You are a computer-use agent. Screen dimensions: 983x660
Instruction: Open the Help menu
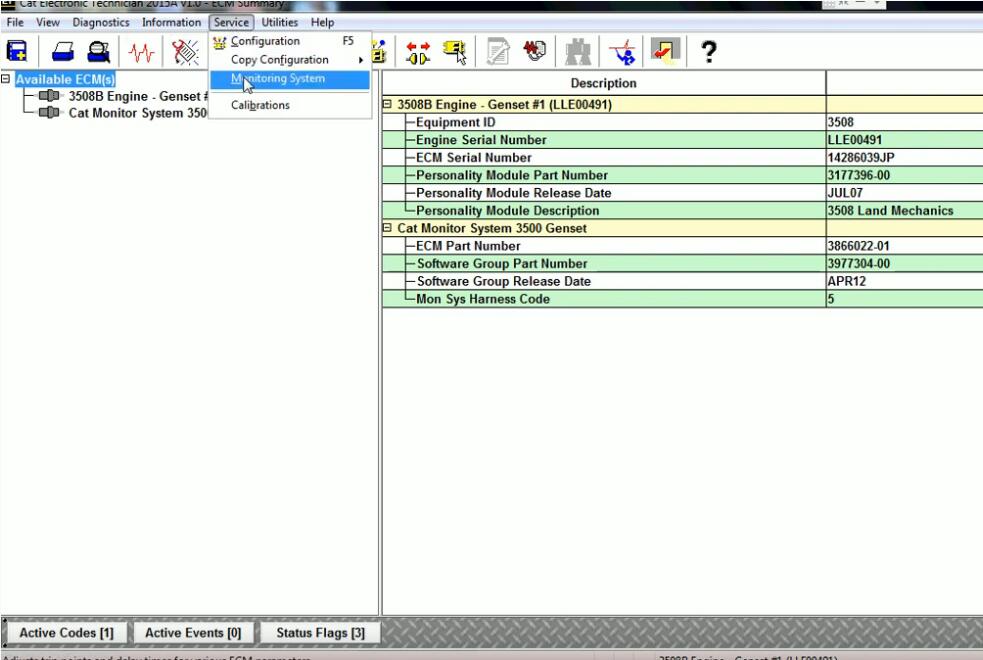click(322, 22)
